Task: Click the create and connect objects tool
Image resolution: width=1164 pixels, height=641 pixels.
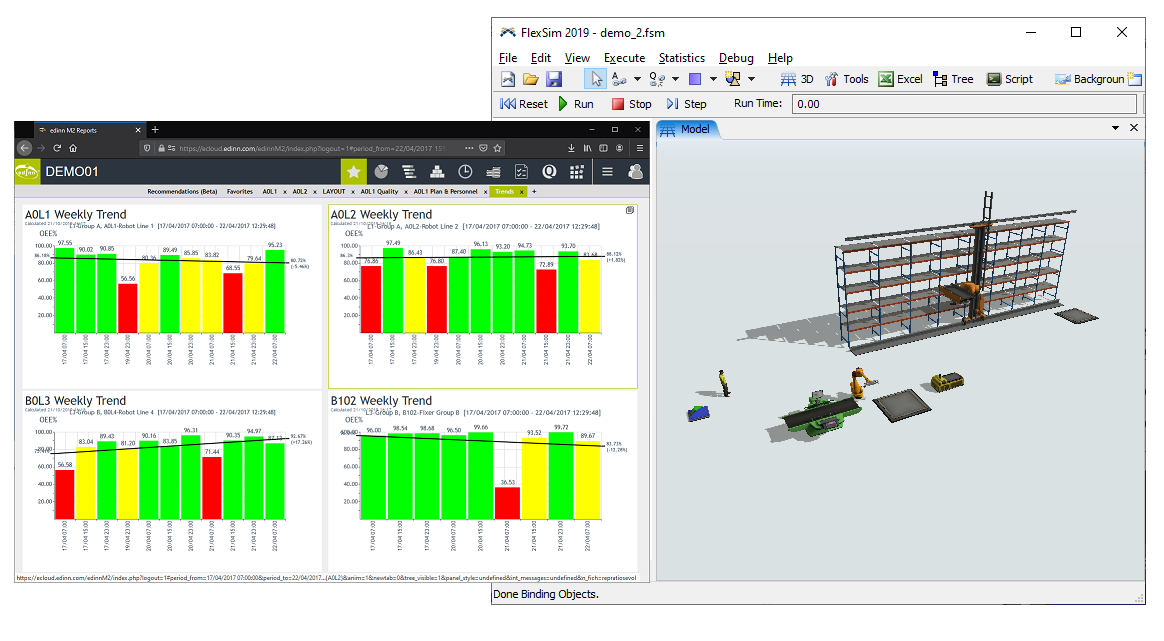Action: [x=733, y=79]
